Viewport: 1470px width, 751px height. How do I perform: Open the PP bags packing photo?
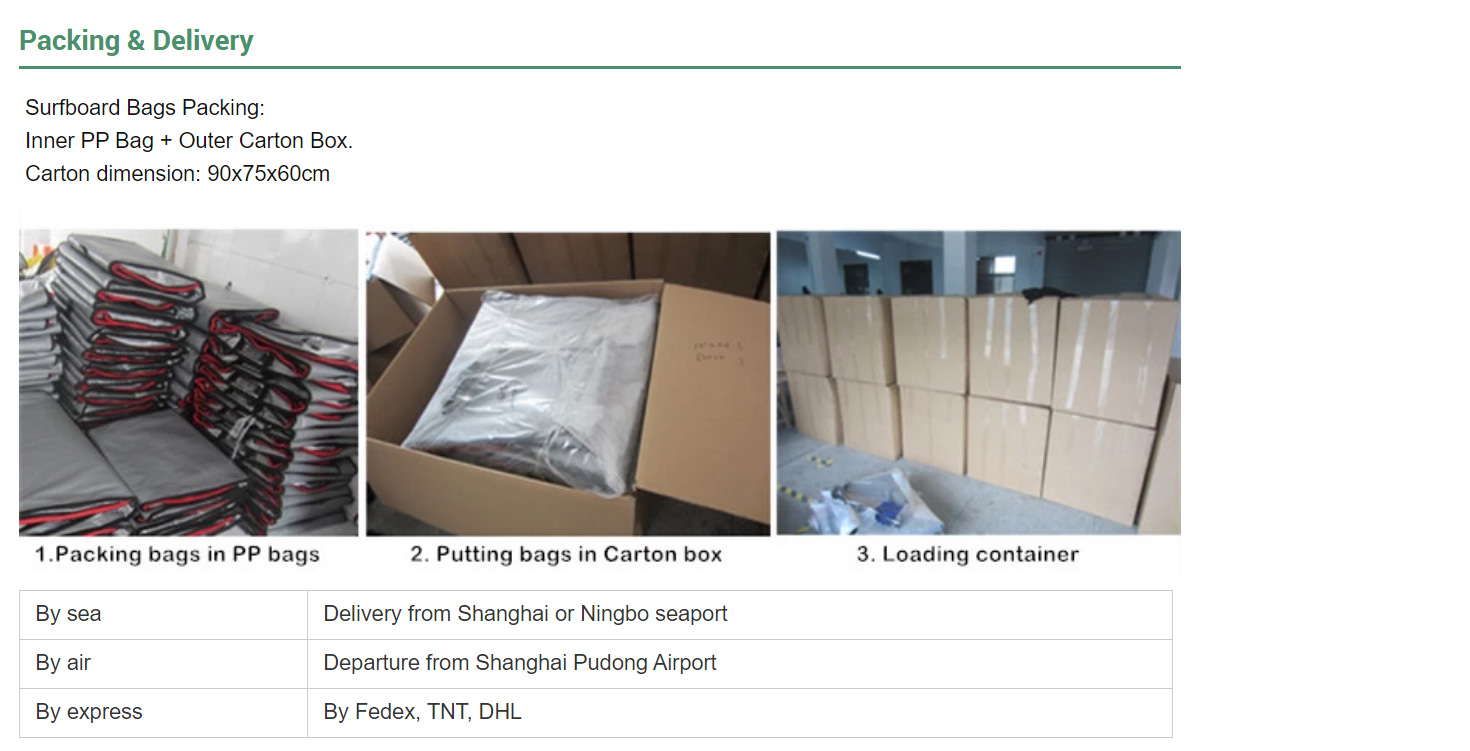click(x=188, y=383)
